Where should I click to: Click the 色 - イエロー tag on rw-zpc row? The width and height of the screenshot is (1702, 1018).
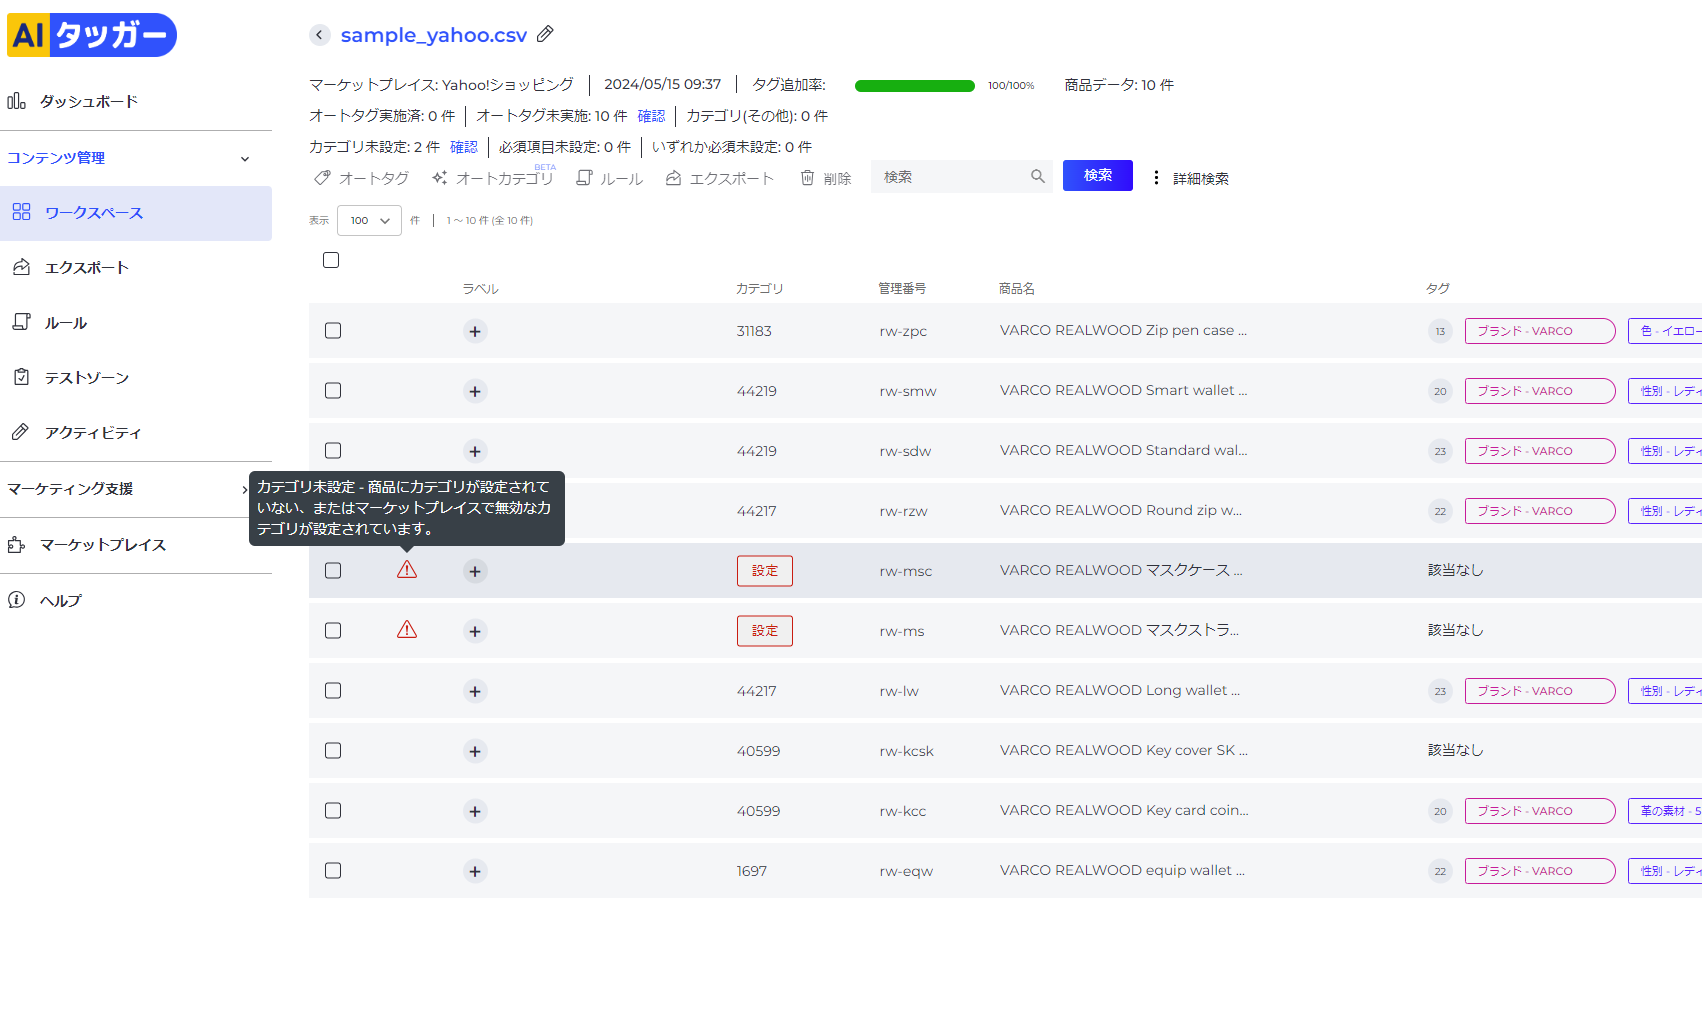(1665, 331)
